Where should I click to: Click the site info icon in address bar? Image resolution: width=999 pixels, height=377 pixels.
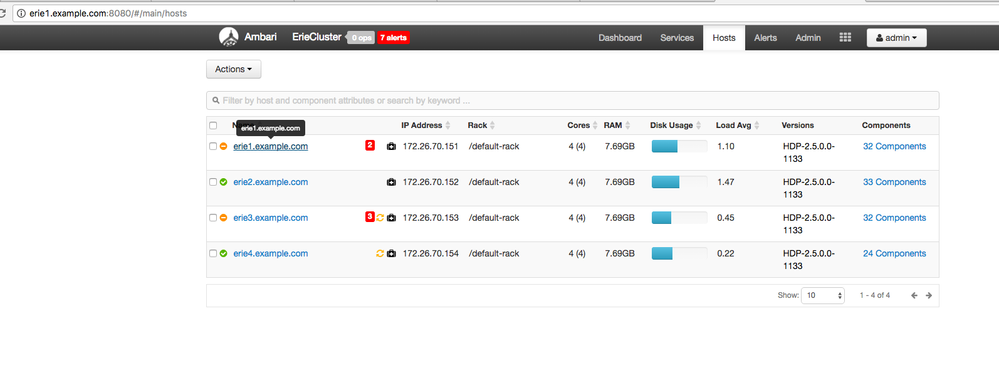pos(21,13)
